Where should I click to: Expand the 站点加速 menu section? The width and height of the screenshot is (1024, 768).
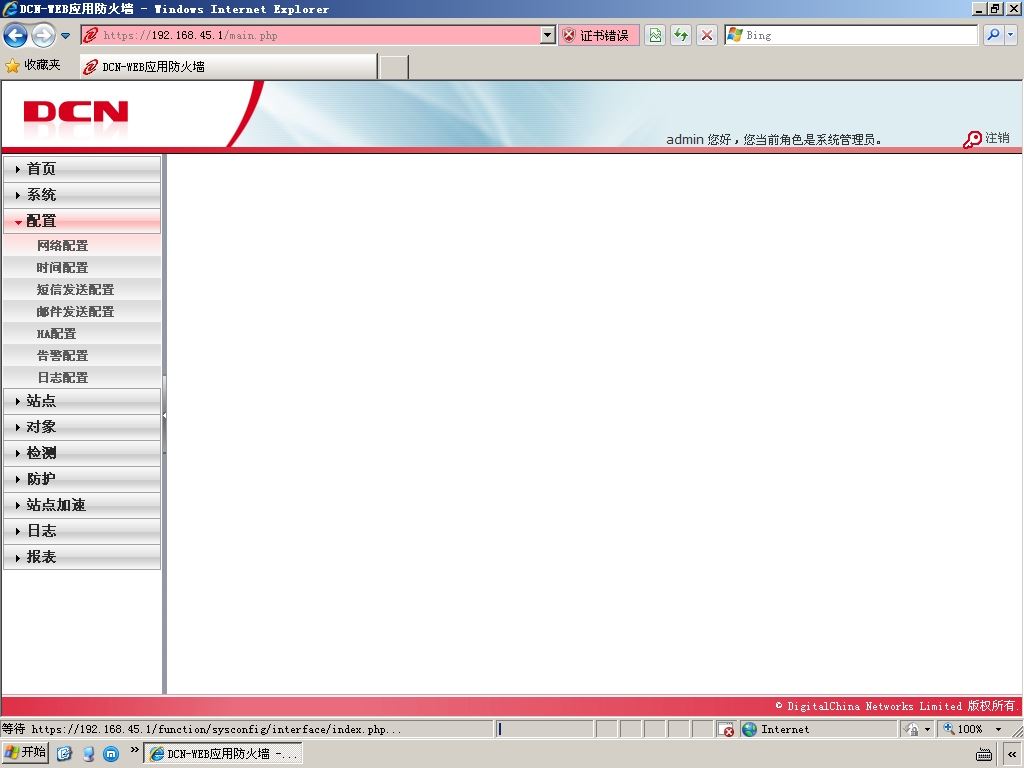pos(82,505)
